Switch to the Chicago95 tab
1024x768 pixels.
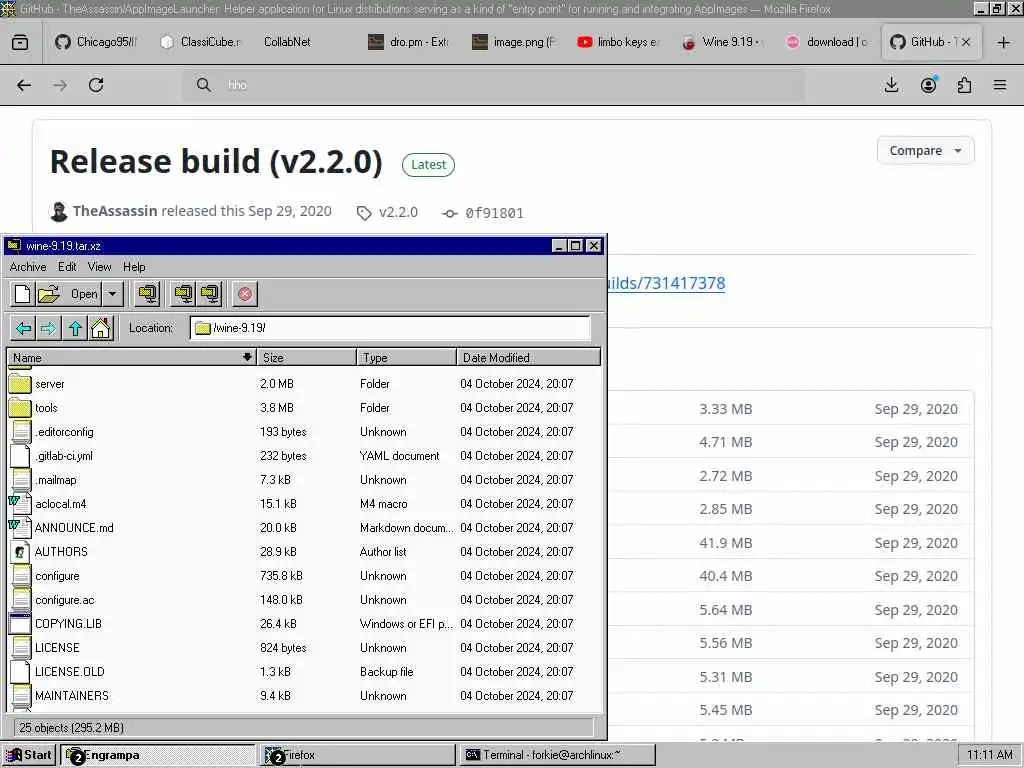point(97,42)
